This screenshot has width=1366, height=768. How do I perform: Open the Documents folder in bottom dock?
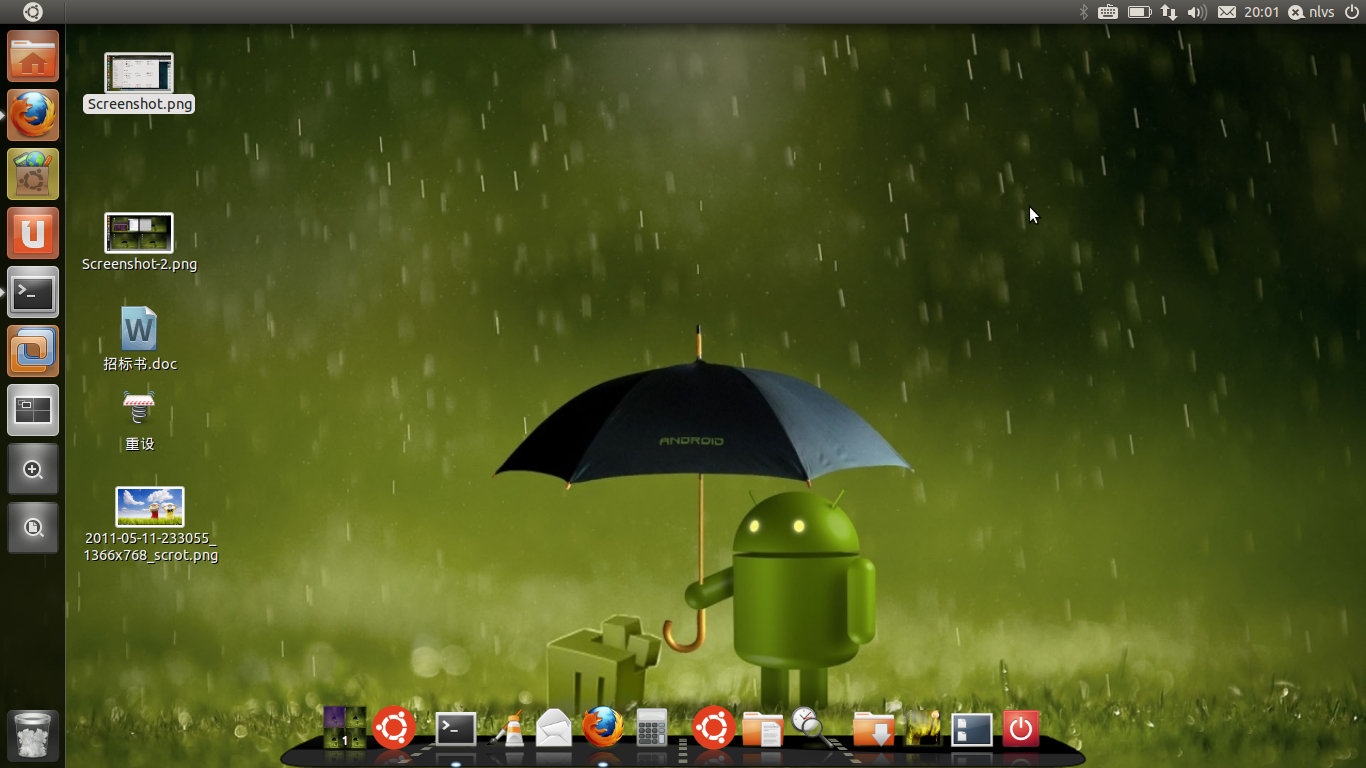(763, 729)
